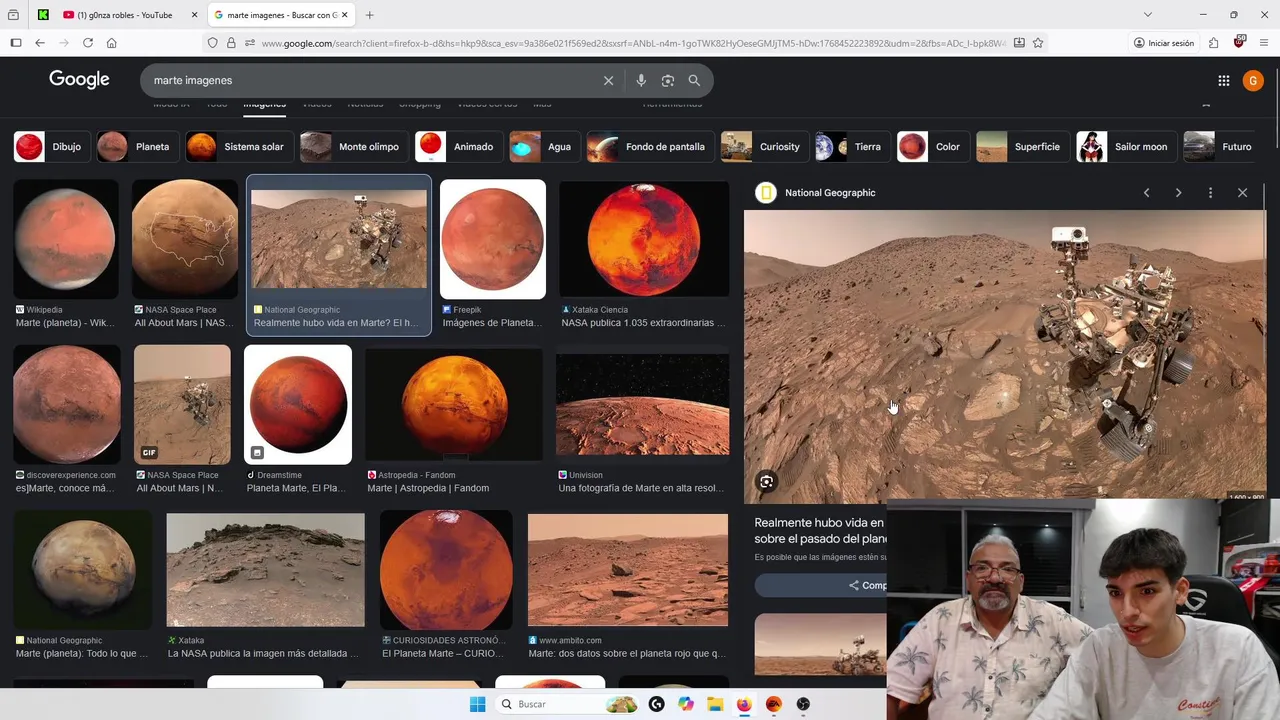Viewport: 1280px width, 720px height.
Task: Select the Agua filter chip
Action: 543,147
